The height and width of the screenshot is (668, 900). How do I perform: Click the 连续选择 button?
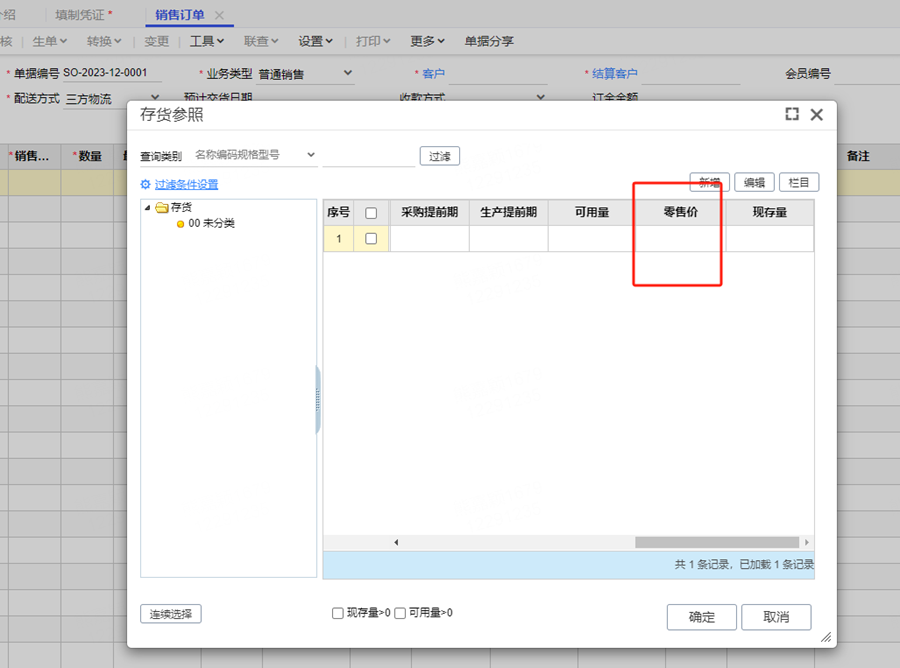pyautogui.click(x=170, y=614)
